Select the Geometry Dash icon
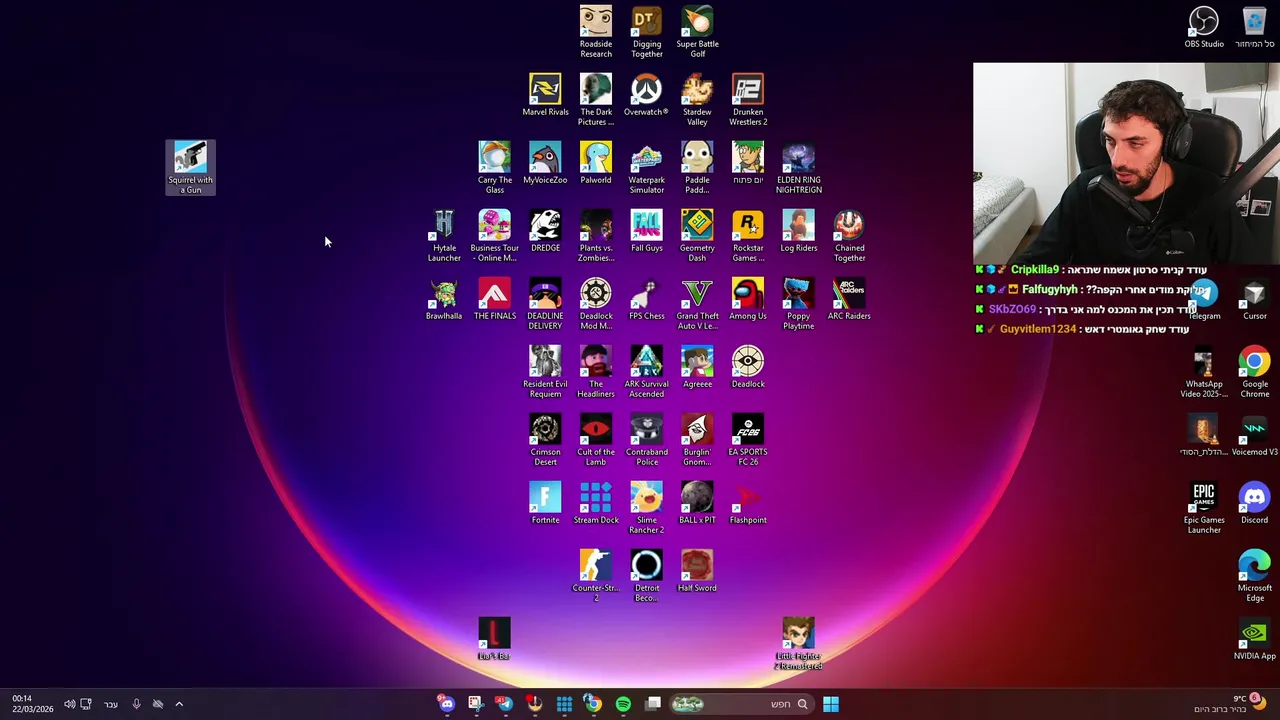 697,236
